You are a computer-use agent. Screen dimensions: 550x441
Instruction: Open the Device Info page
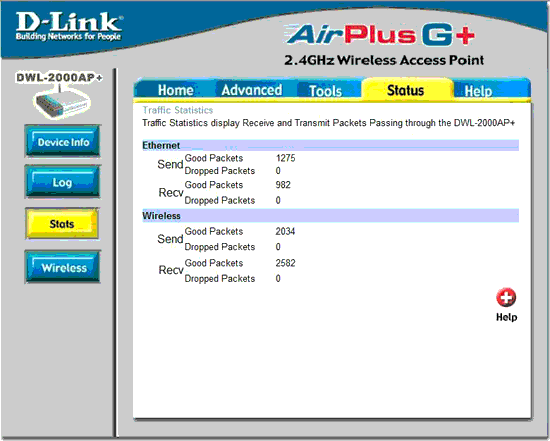coord(63,142)
